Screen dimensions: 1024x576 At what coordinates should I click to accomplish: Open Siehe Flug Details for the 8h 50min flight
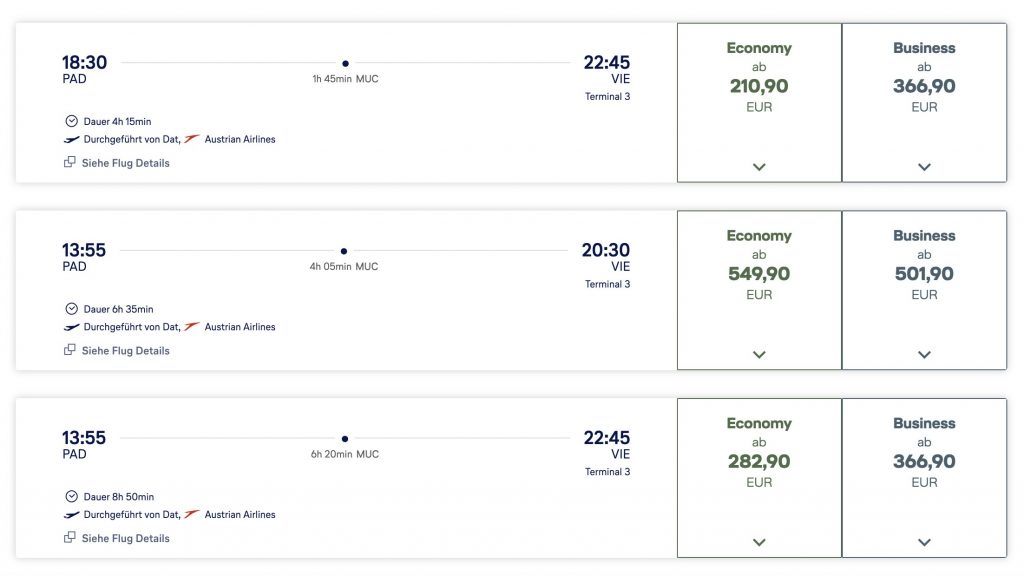125,538
